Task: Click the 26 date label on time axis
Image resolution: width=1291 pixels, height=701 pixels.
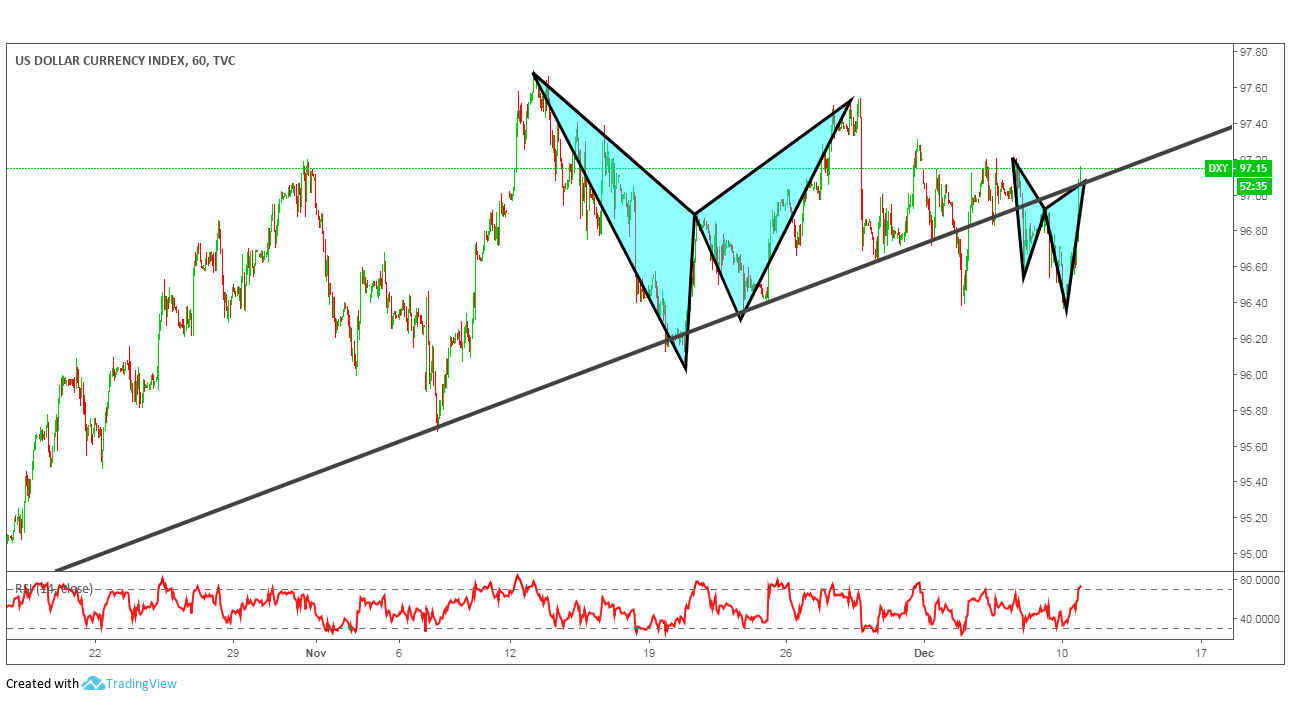Action: click(786, 652)
